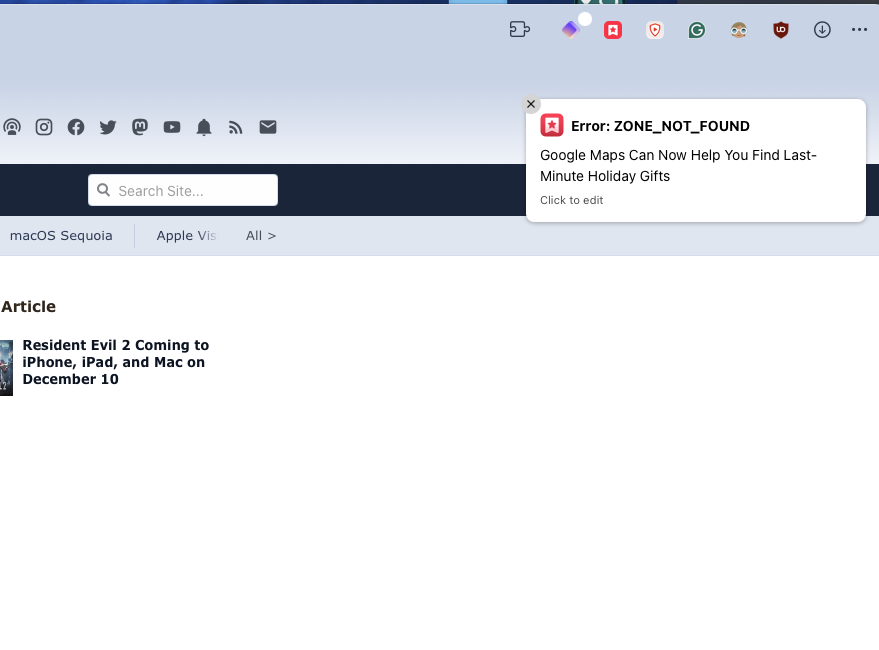879x650 pixels.
Task: Expand the 'All >' topics list
Action: (x=261, y=236)
